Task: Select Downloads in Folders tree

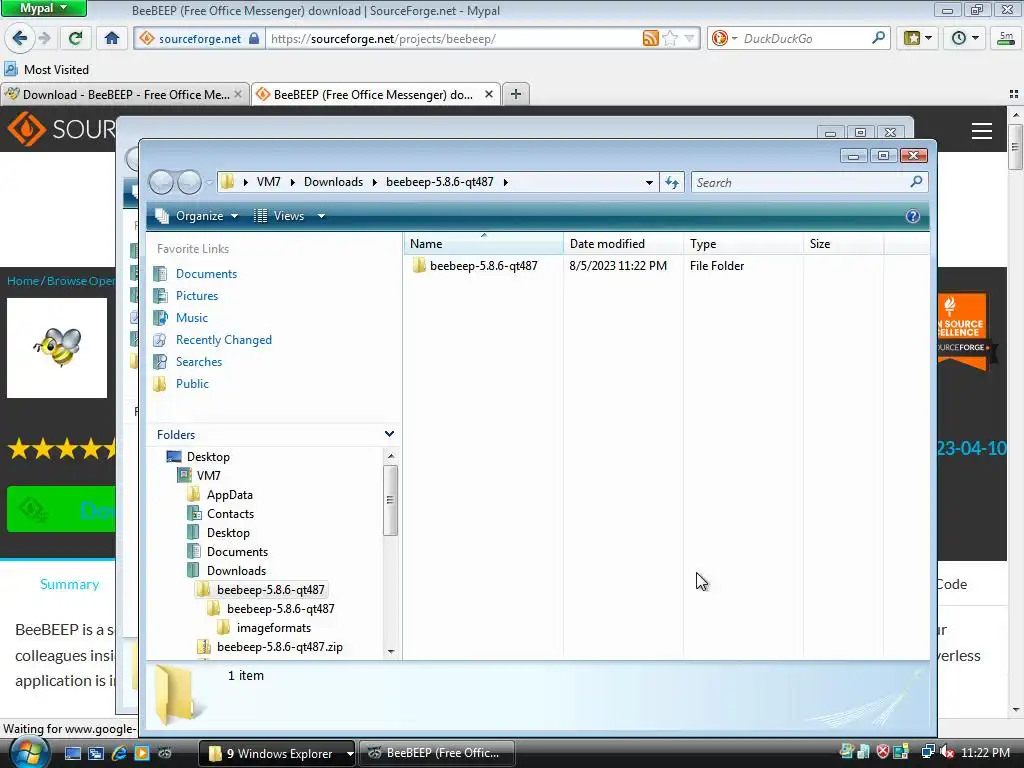Action: point(236,571)
